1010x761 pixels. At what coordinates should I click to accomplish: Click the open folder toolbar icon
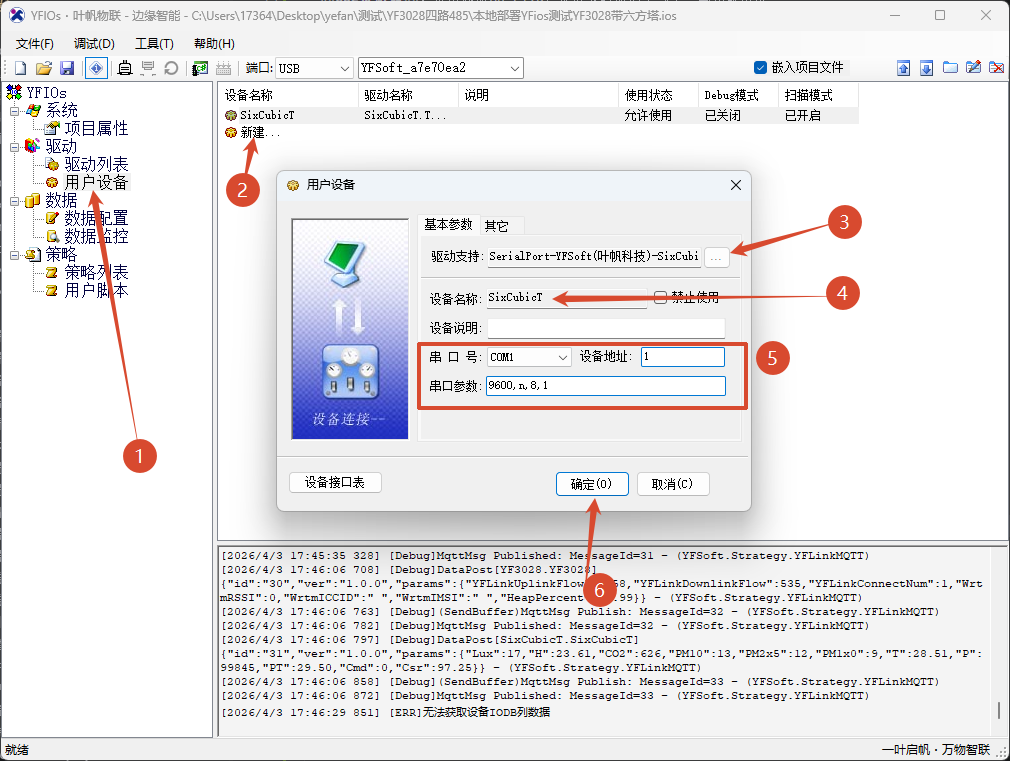43,68
